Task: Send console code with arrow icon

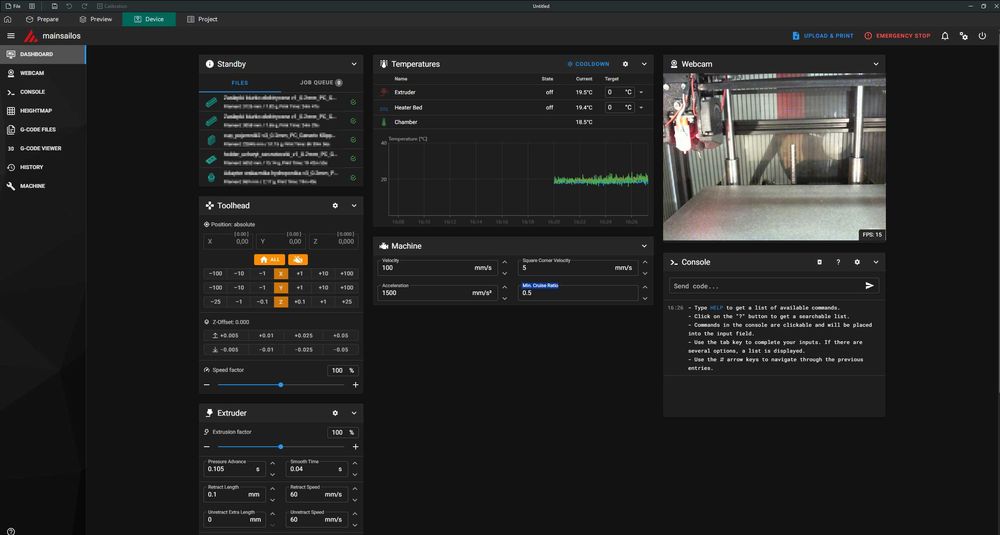Action: click(869, 285)
